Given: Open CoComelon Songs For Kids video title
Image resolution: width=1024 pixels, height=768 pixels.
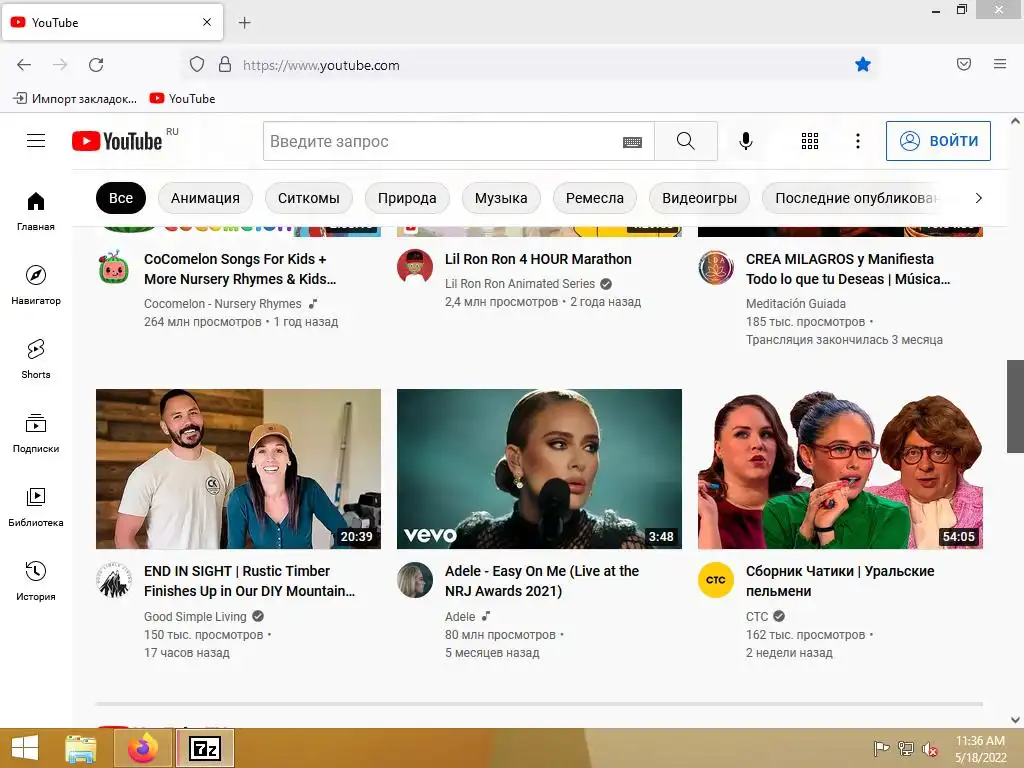Looking at the screenshot, I should pos(240,269).
